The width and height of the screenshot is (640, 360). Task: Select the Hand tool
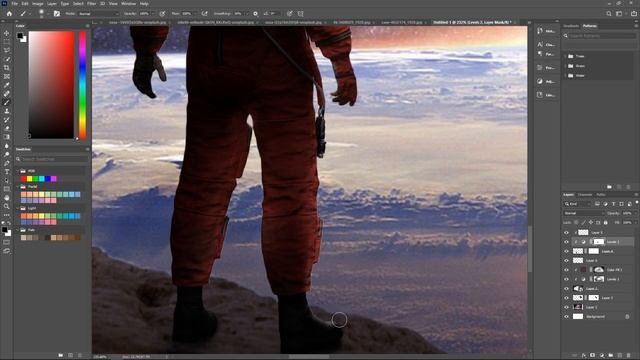(7, 198)
